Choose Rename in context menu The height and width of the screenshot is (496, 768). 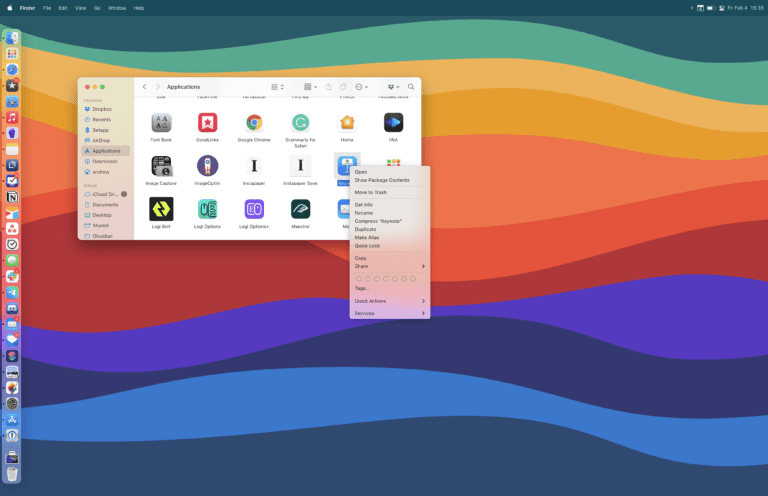click(389, 213)
